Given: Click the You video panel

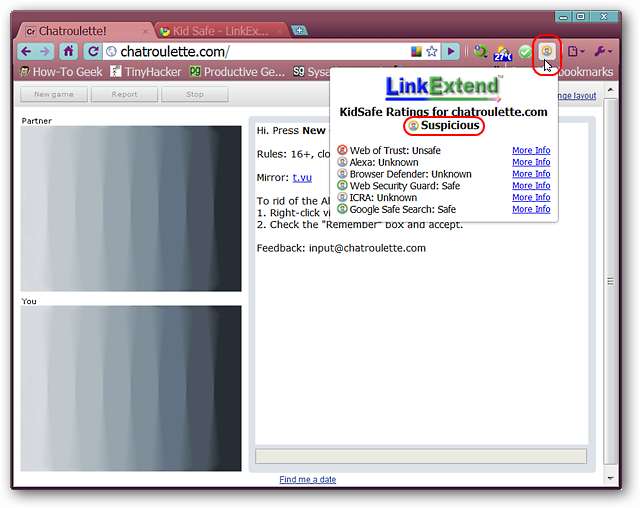Looking at the screenshot, I should (131, 388).
